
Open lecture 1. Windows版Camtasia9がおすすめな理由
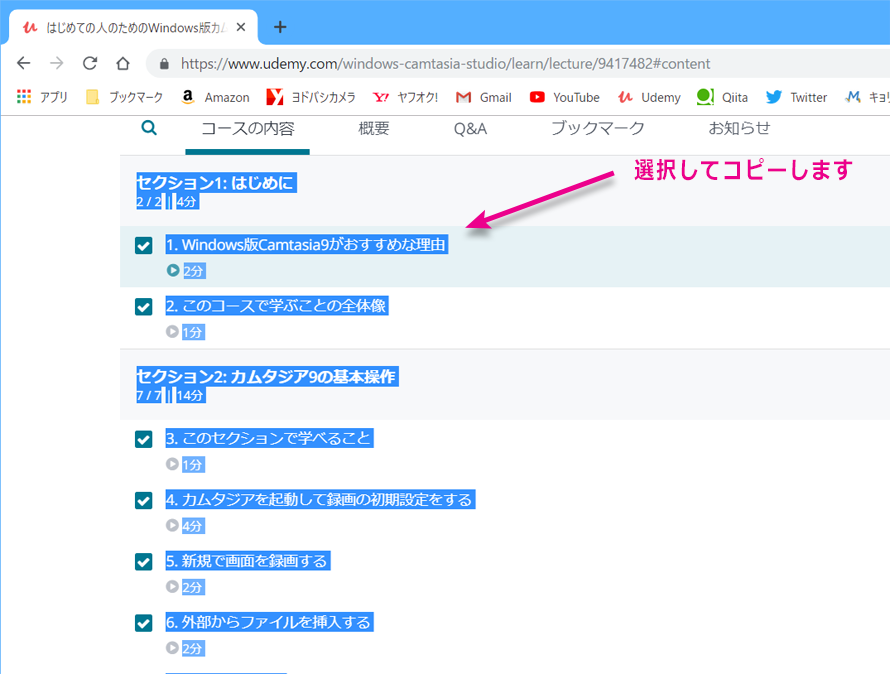[307, 245]
